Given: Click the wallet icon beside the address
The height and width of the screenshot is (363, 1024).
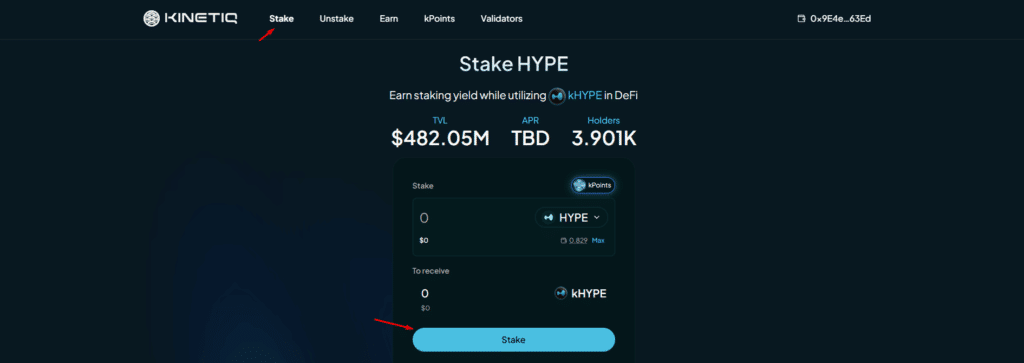Looking at the screenshot, I should (801, 19).
